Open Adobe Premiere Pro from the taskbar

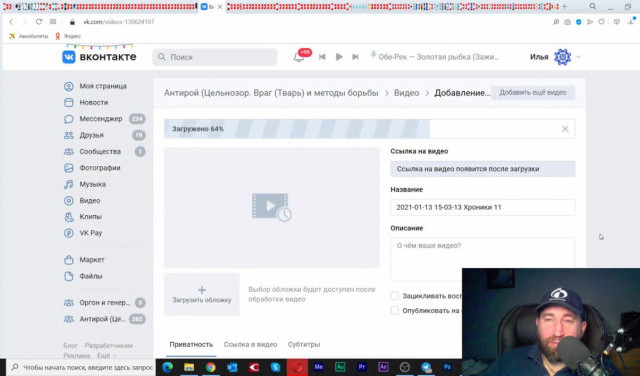362,367
